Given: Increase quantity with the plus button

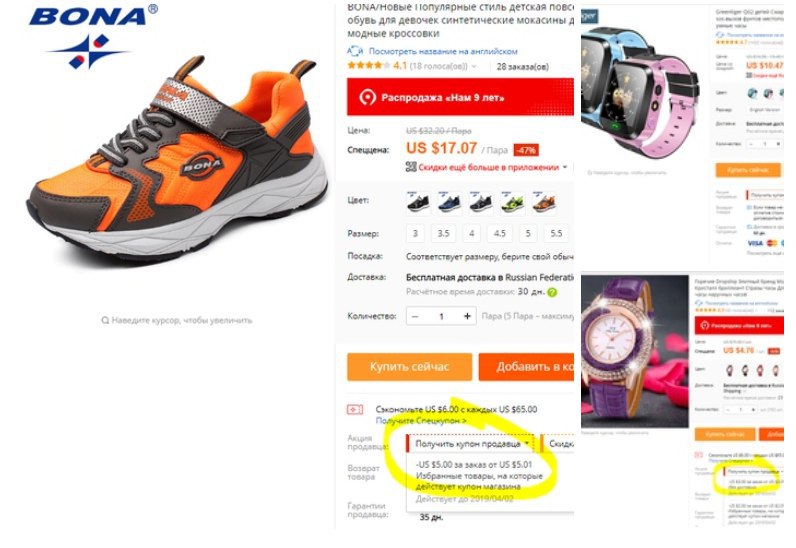Looking at the screenshot, I should click(467, 316).
